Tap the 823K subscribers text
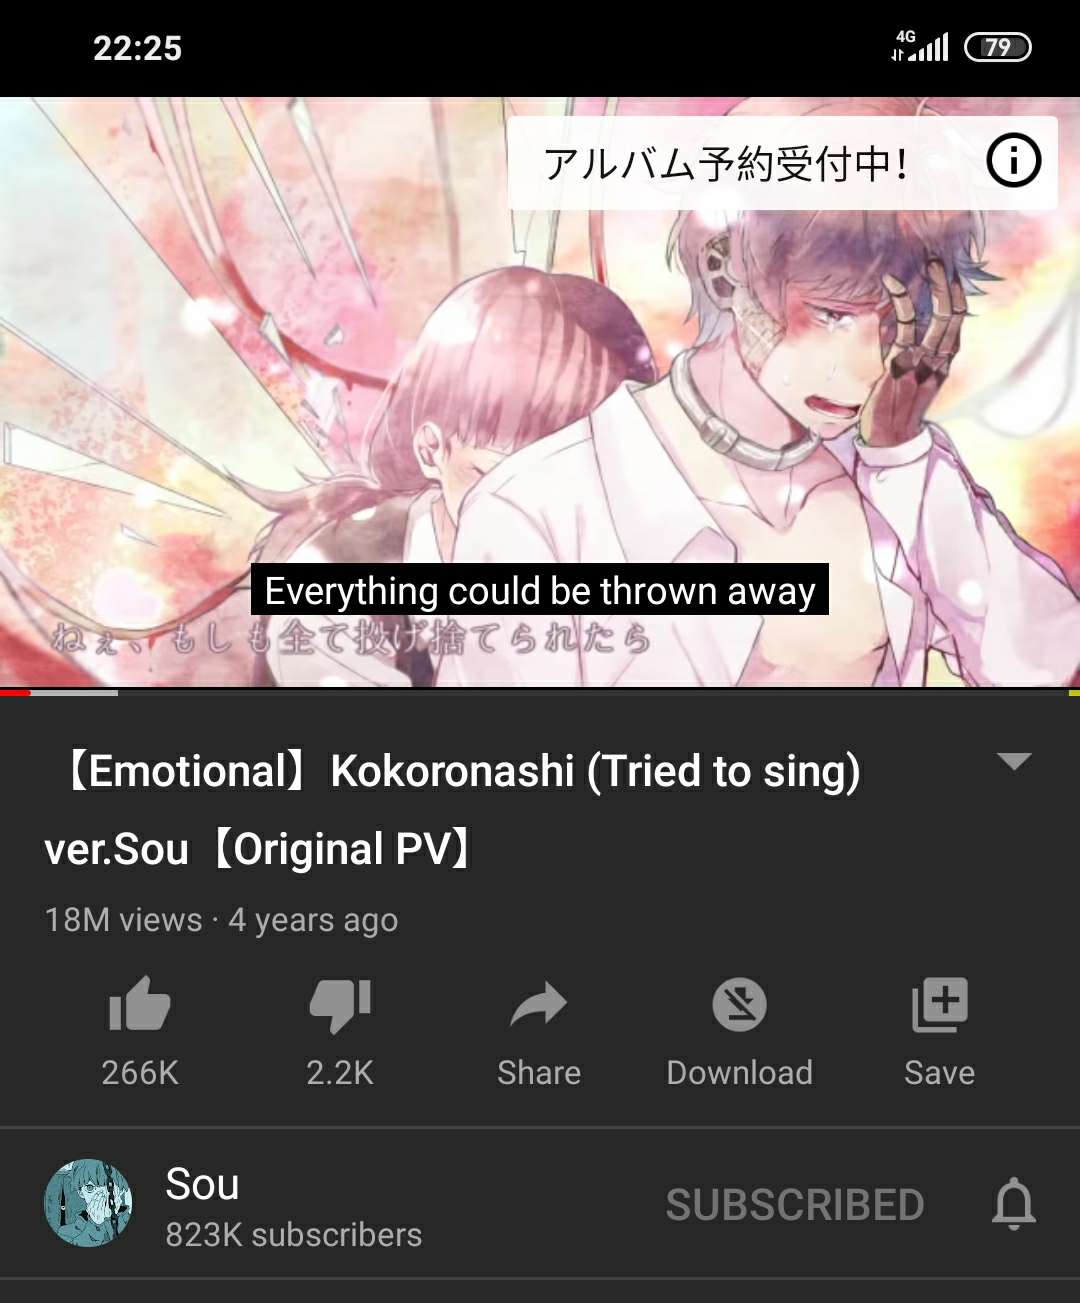1080x1303 pixels. (293, 1235)
